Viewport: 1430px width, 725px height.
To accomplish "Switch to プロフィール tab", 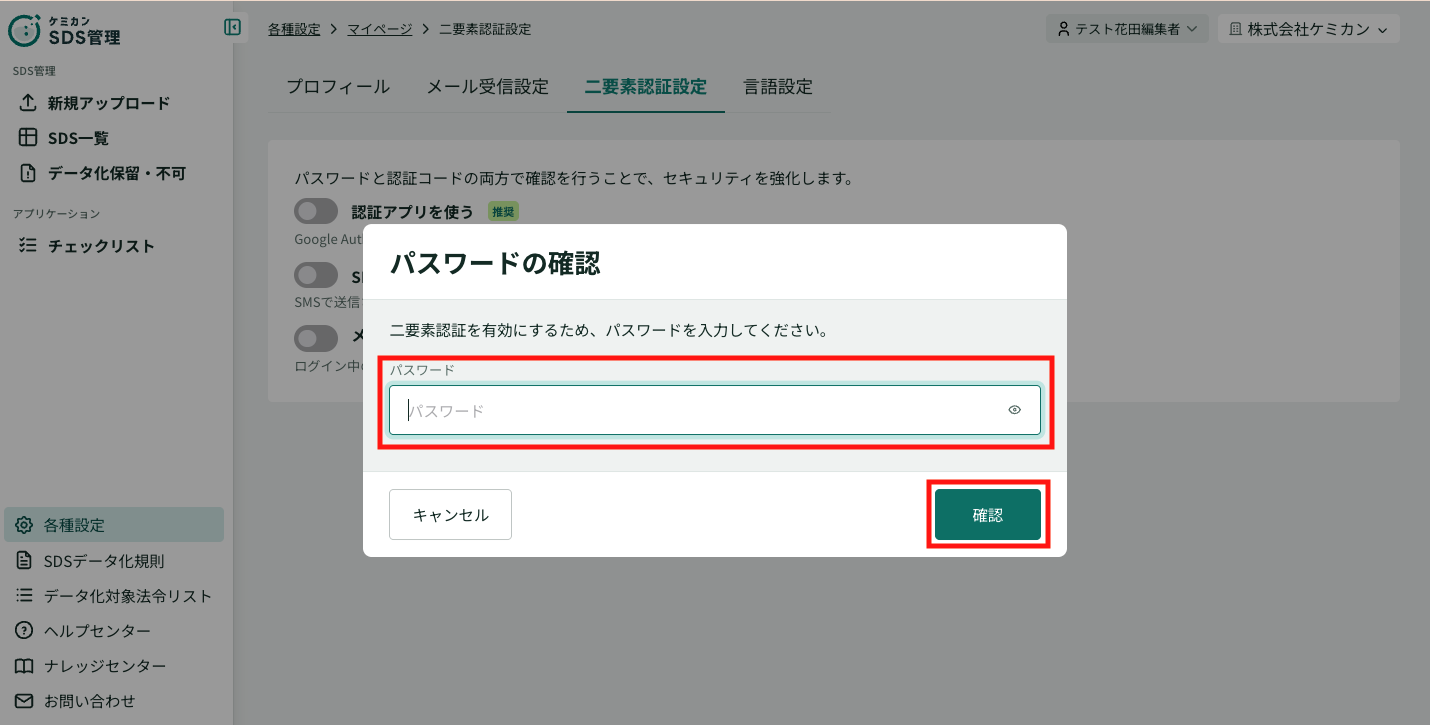I will [338, 87].
